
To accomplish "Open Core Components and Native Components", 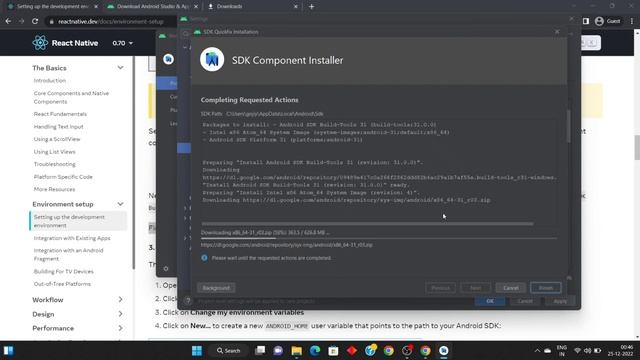I will (x=71, y=97).
